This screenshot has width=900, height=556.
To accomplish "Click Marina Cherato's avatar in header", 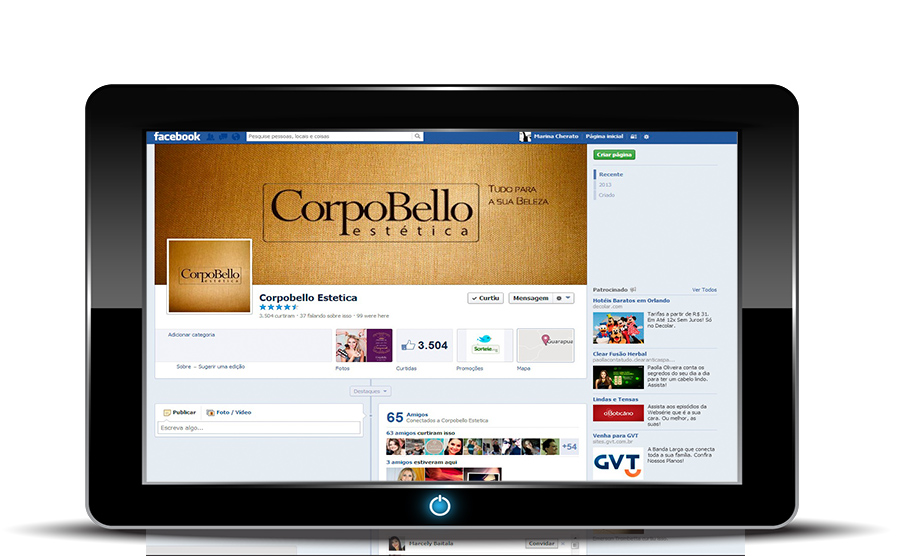I will point(525,137).
